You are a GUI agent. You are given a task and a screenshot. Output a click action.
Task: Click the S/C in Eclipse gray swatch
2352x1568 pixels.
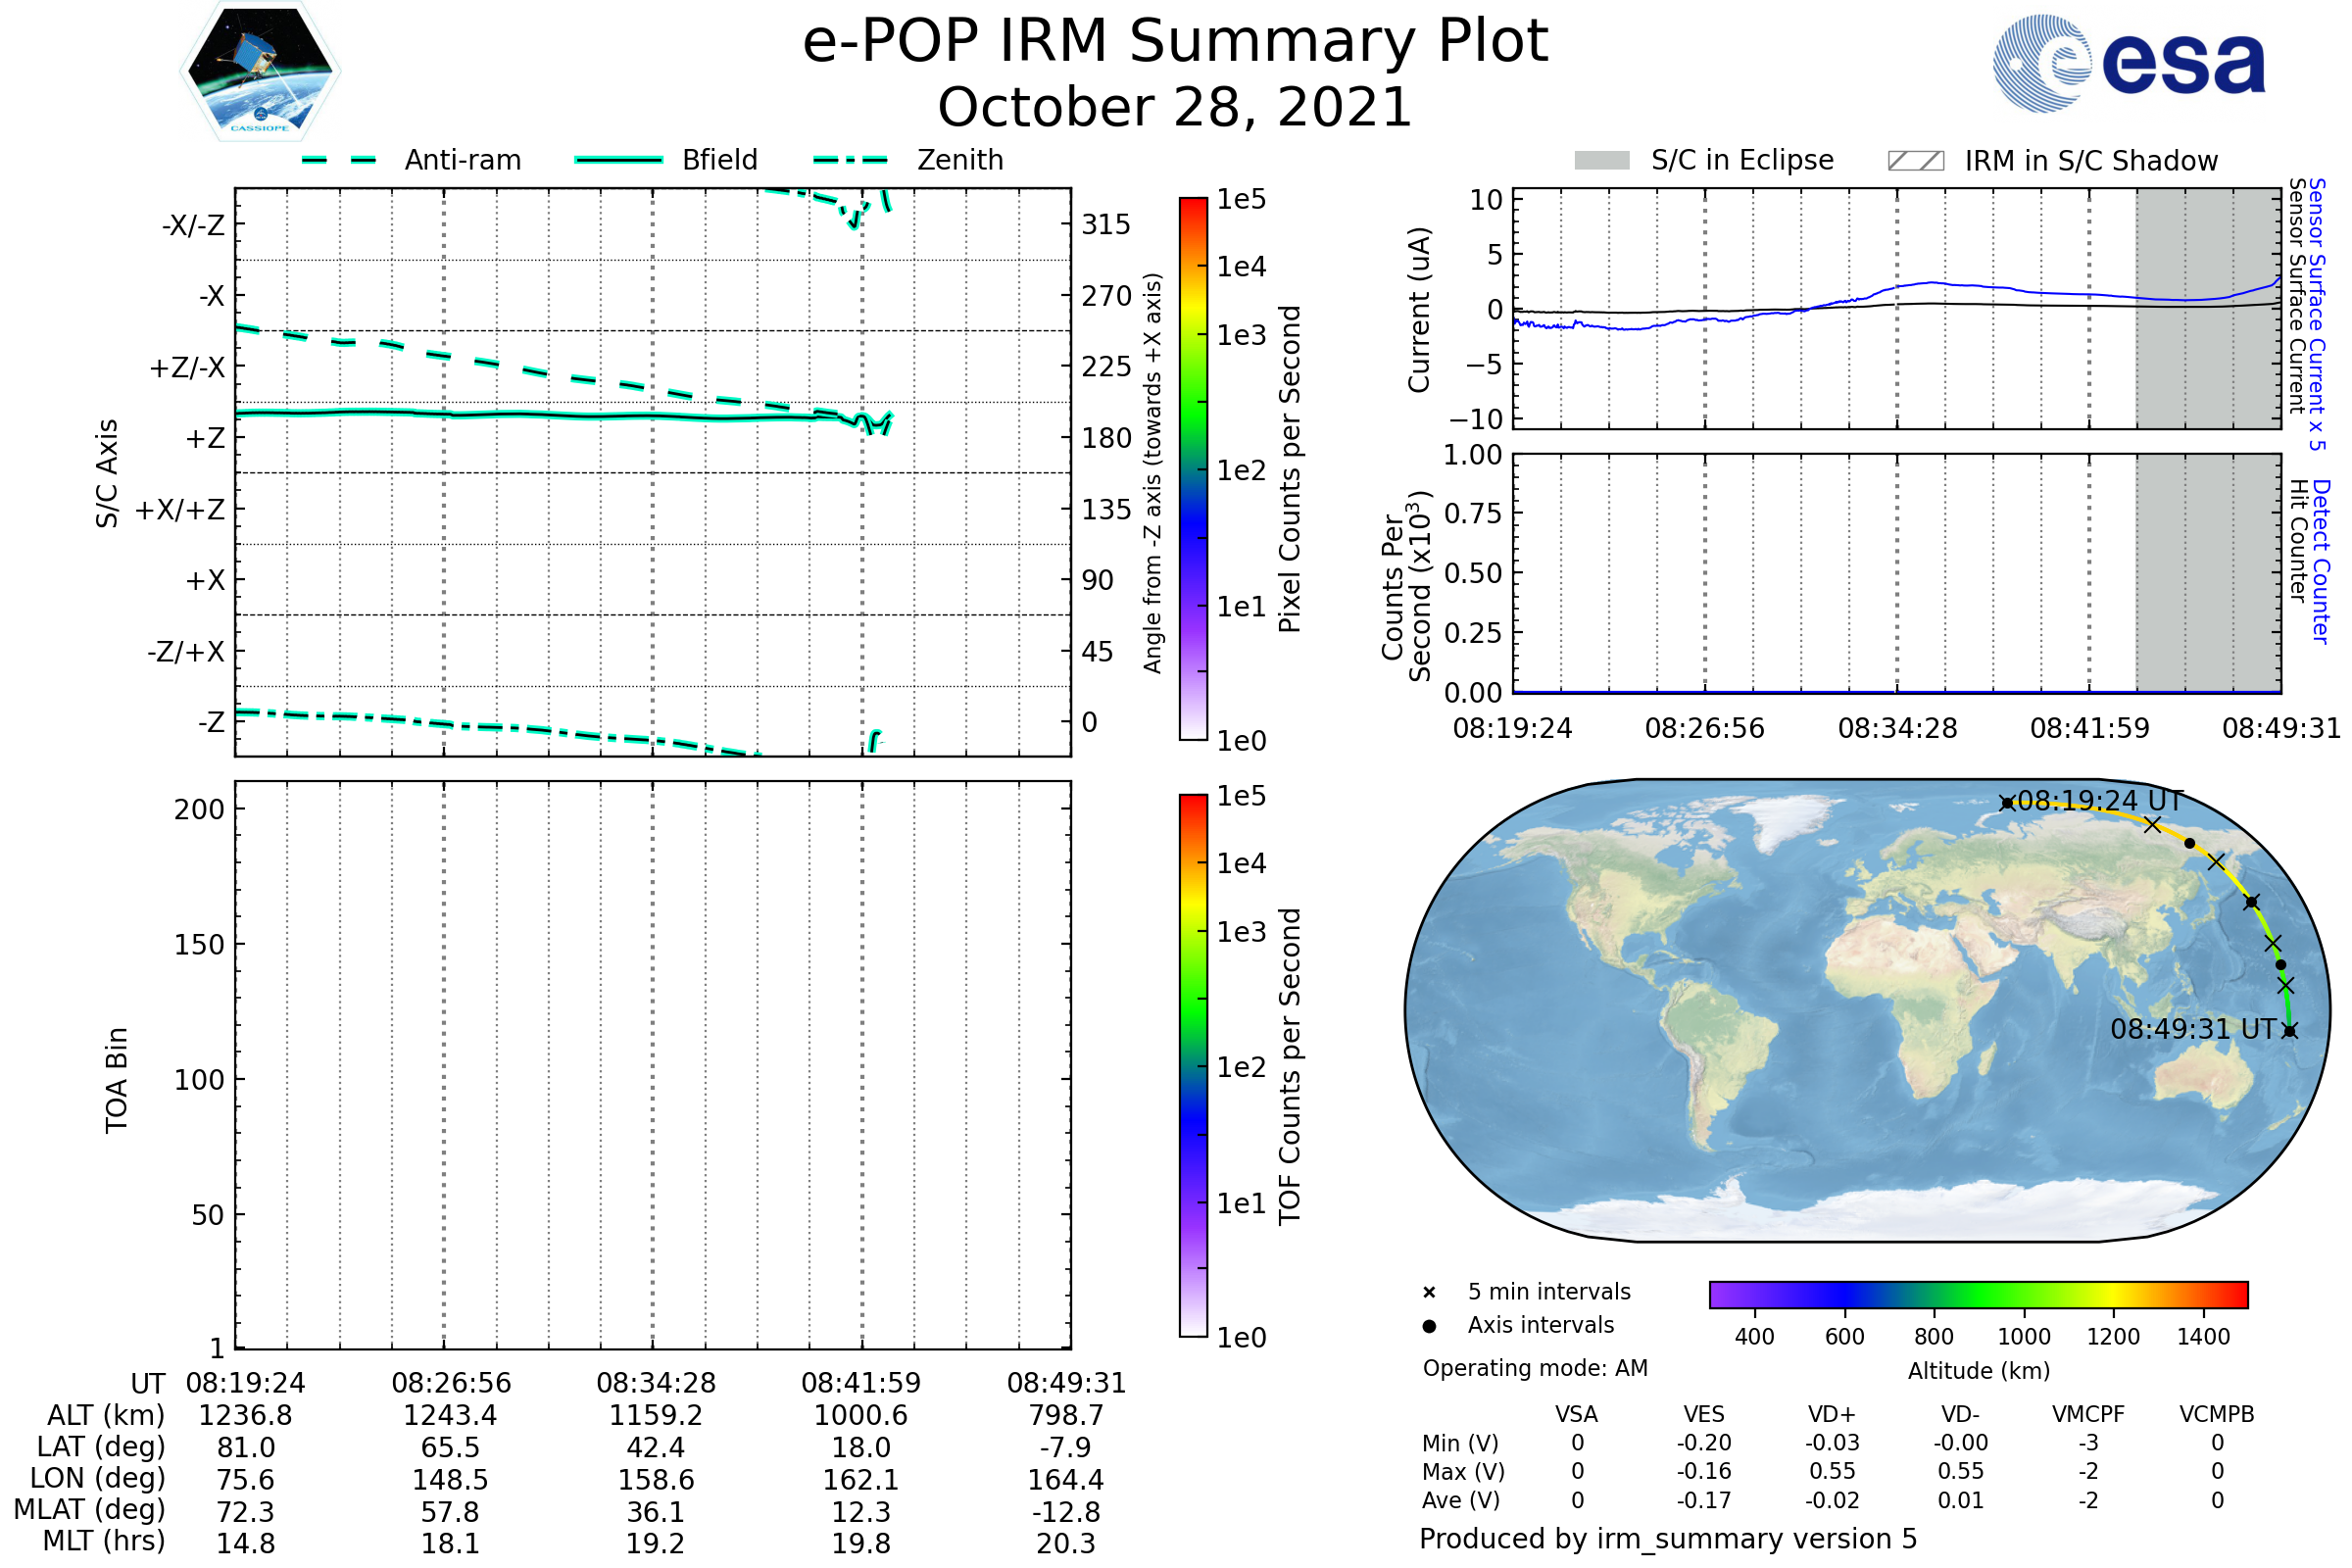pyautogui.click(x=1601, y=160)
